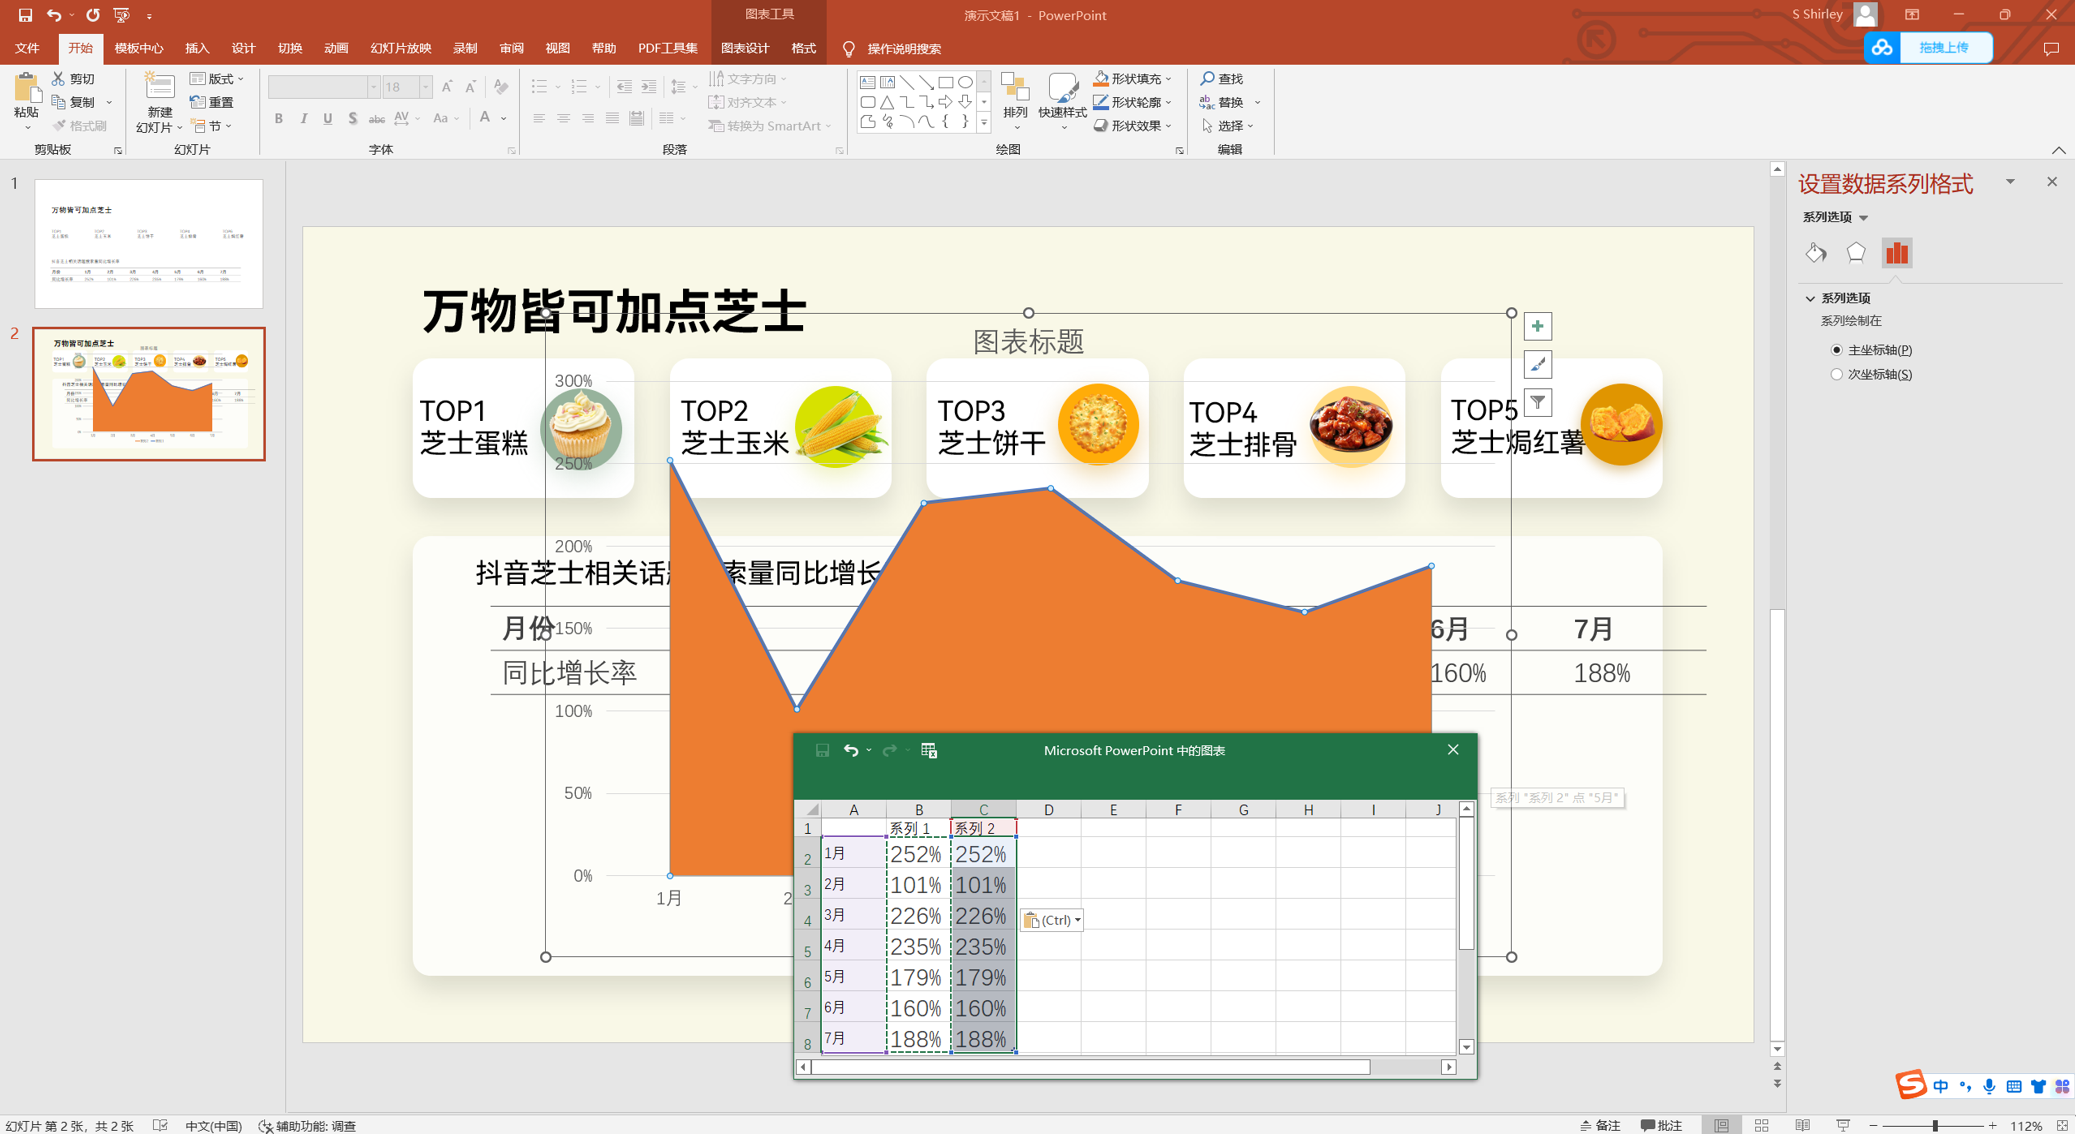Click the Chart Filters funnel icon
This screenshot has width=2076, height=1142.
[x=1537, y=403]
